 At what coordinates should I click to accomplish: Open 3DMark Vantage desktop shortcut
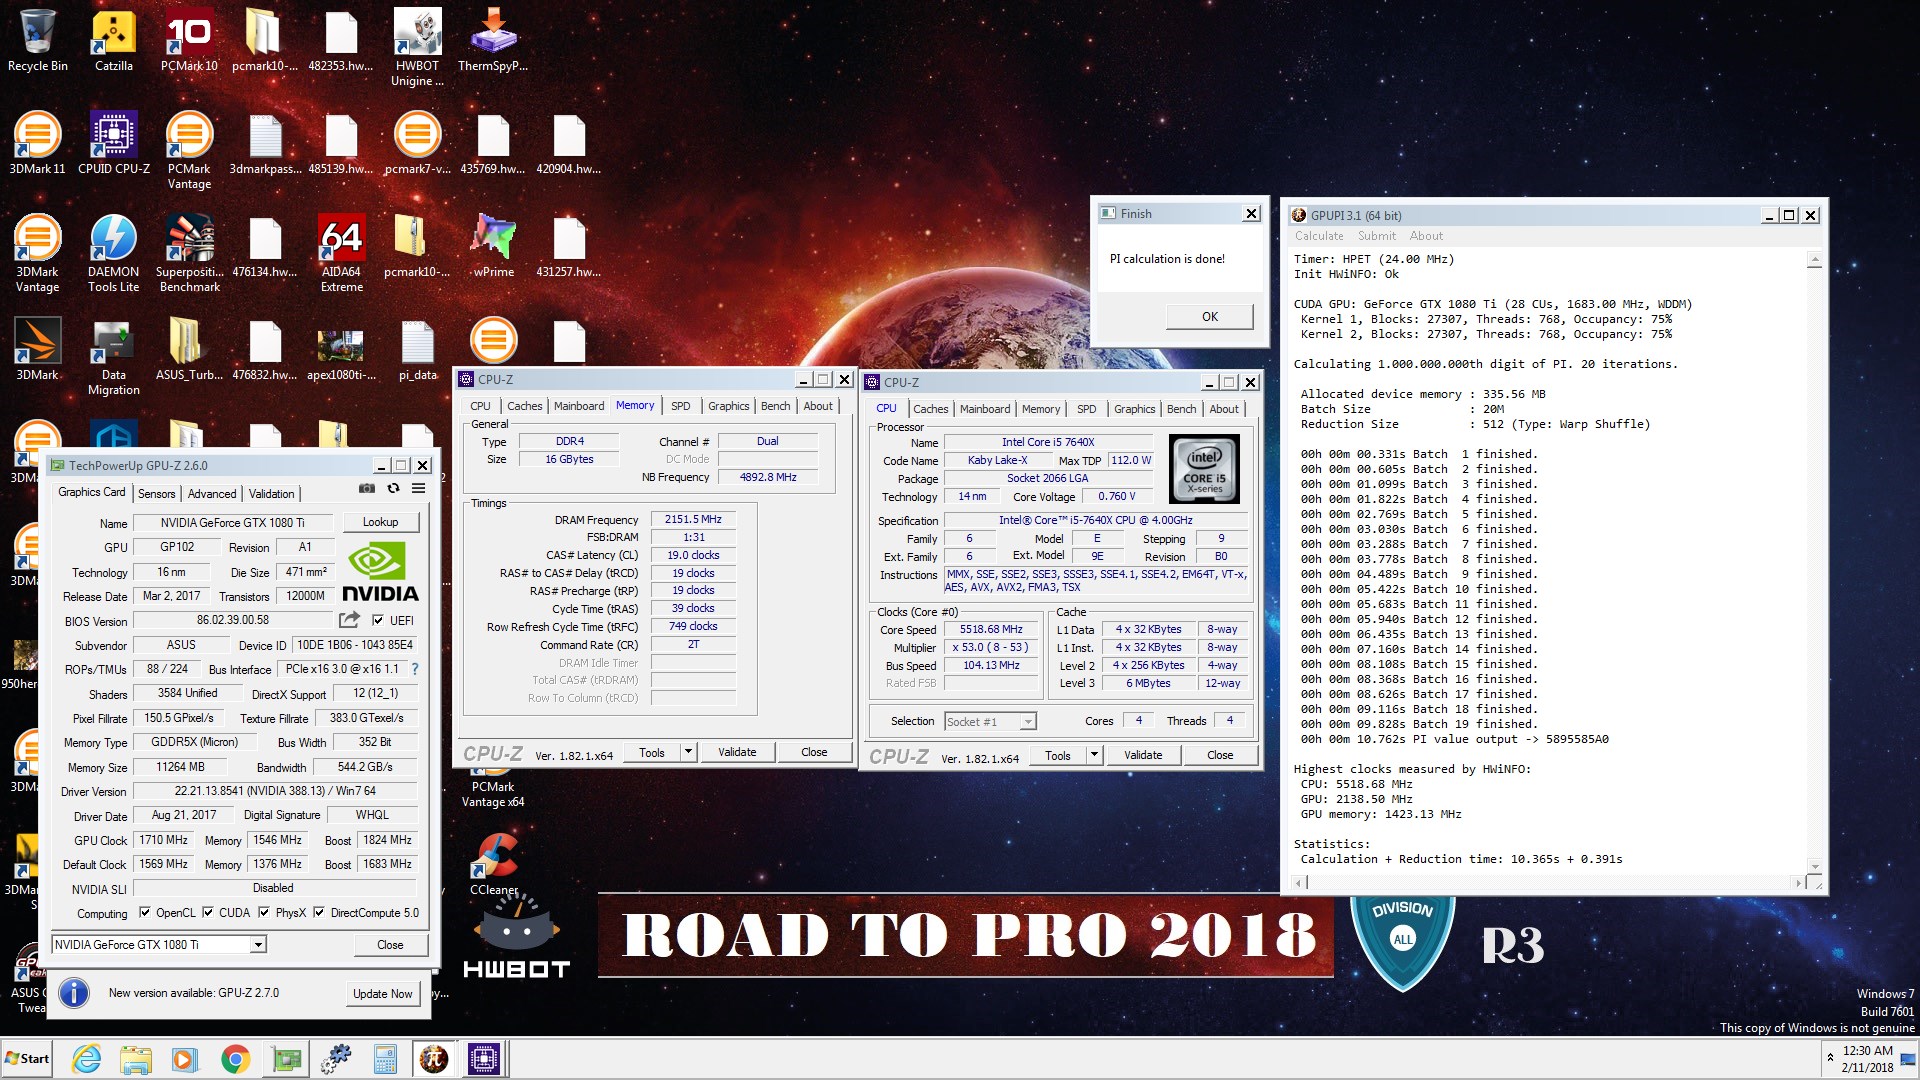tap(38, 253)
